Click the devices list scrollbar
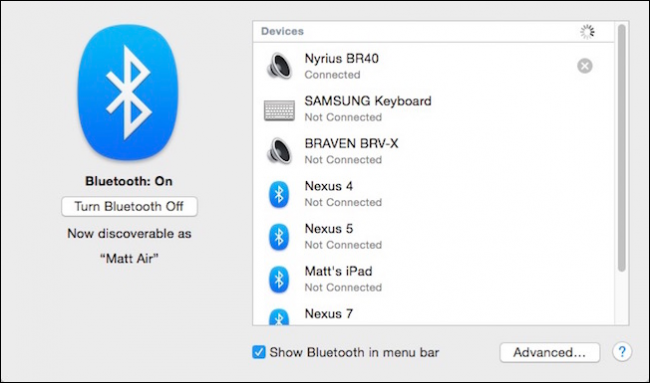The height and width of the screenshot is (383, 650). (621, 148)
